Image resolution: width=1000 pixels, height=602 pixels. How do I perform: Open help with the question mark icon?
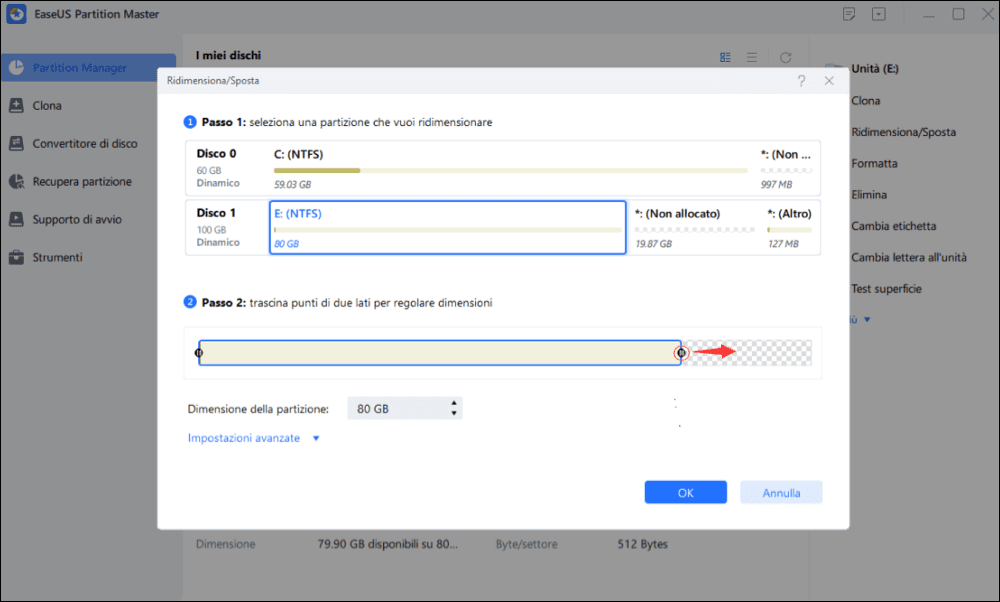[801, 81]
